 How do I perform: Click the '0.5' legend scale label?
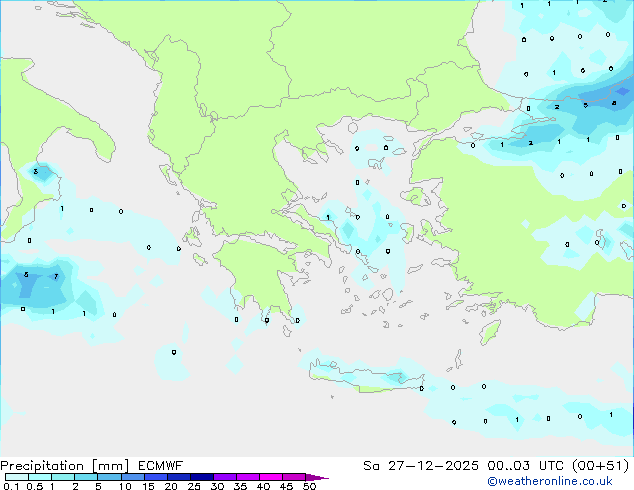tap(35, 486)
